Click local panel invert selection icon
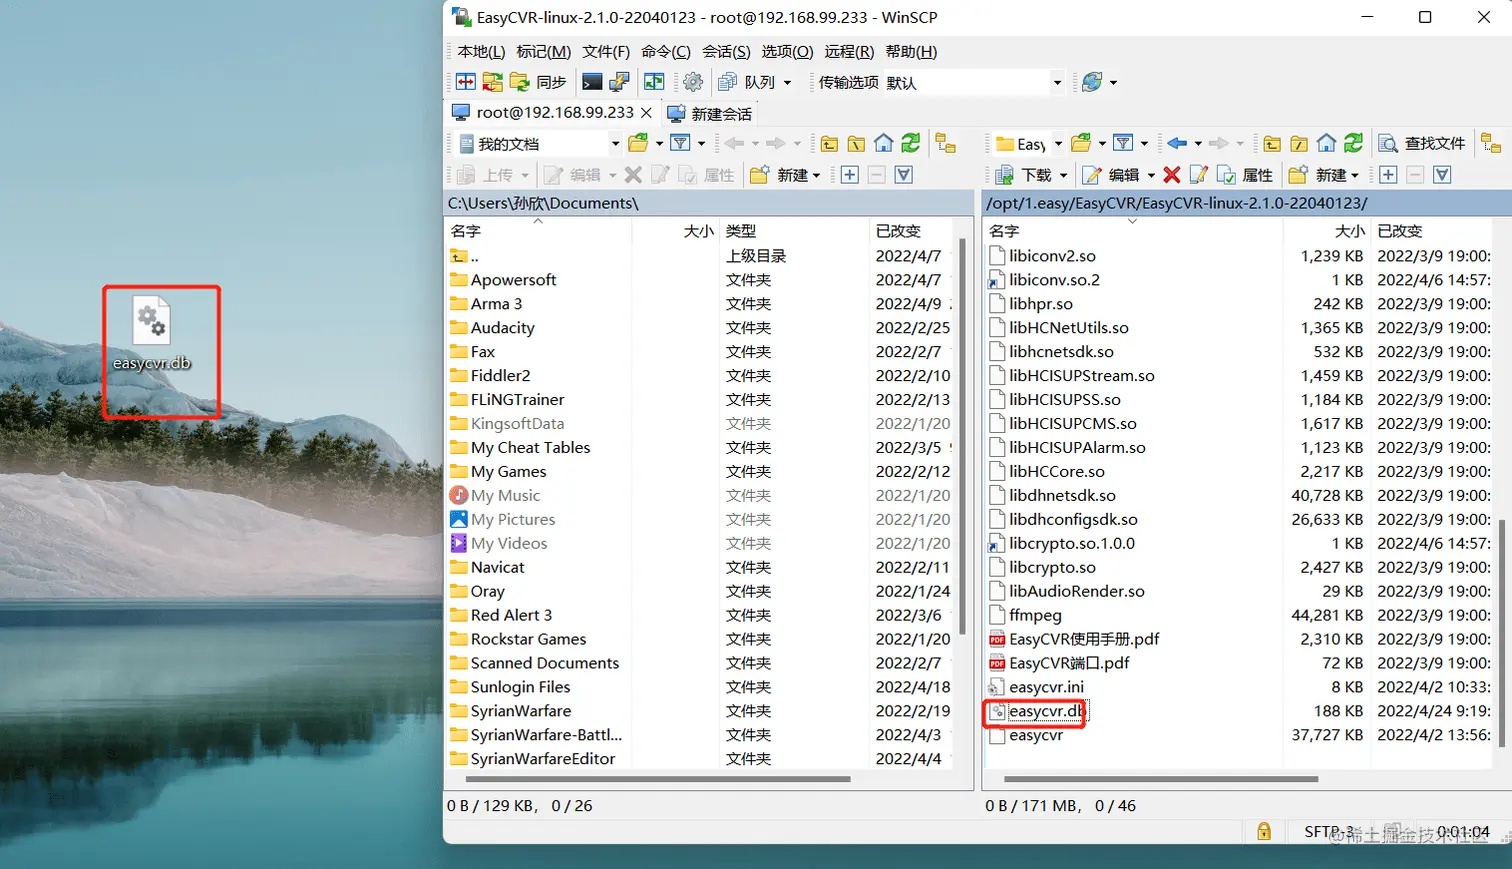The height and width of the screenshot is (869, 1512). (904, 175)
